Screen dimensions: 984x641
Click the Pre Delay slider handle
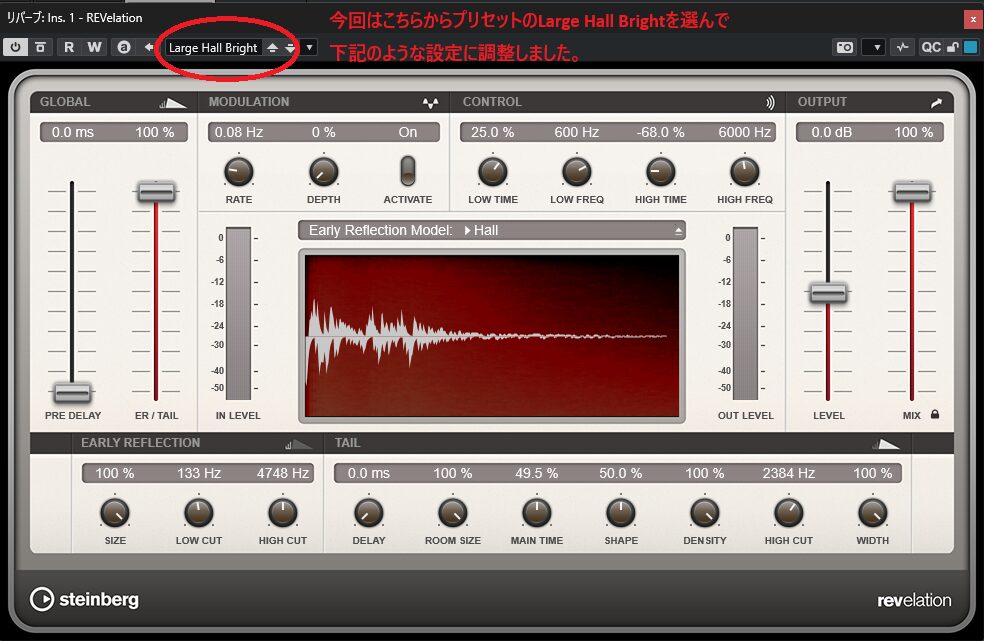(x=72, y=393)
